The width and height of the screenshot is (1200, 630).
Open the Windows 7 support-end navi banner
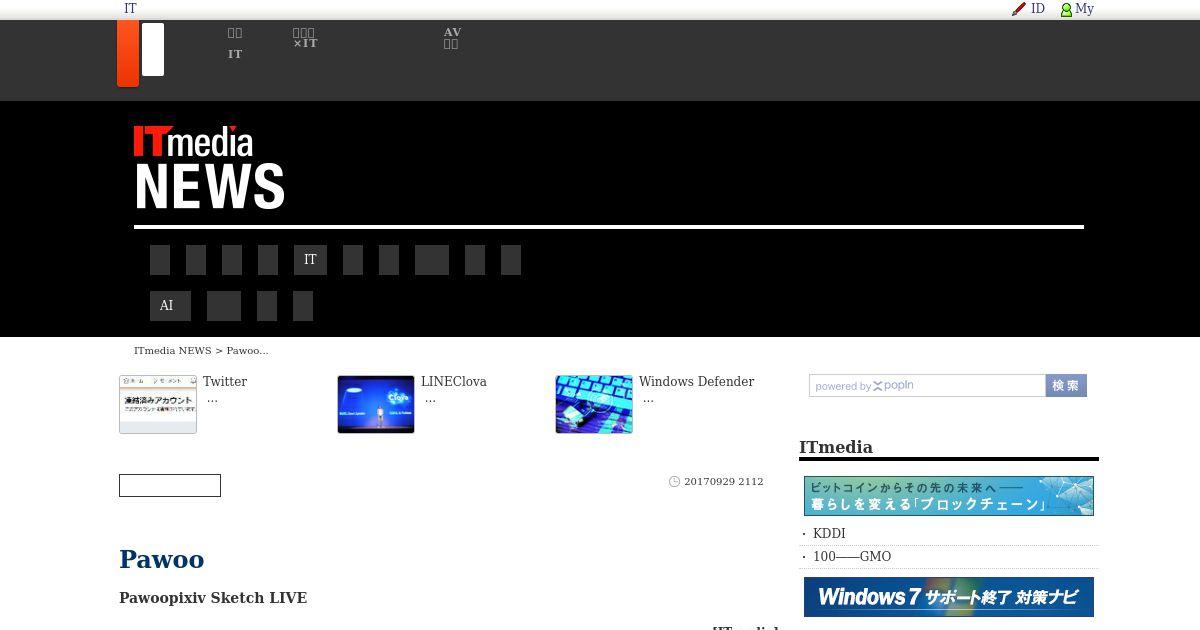pyautogui.click(x=949, y=597)
